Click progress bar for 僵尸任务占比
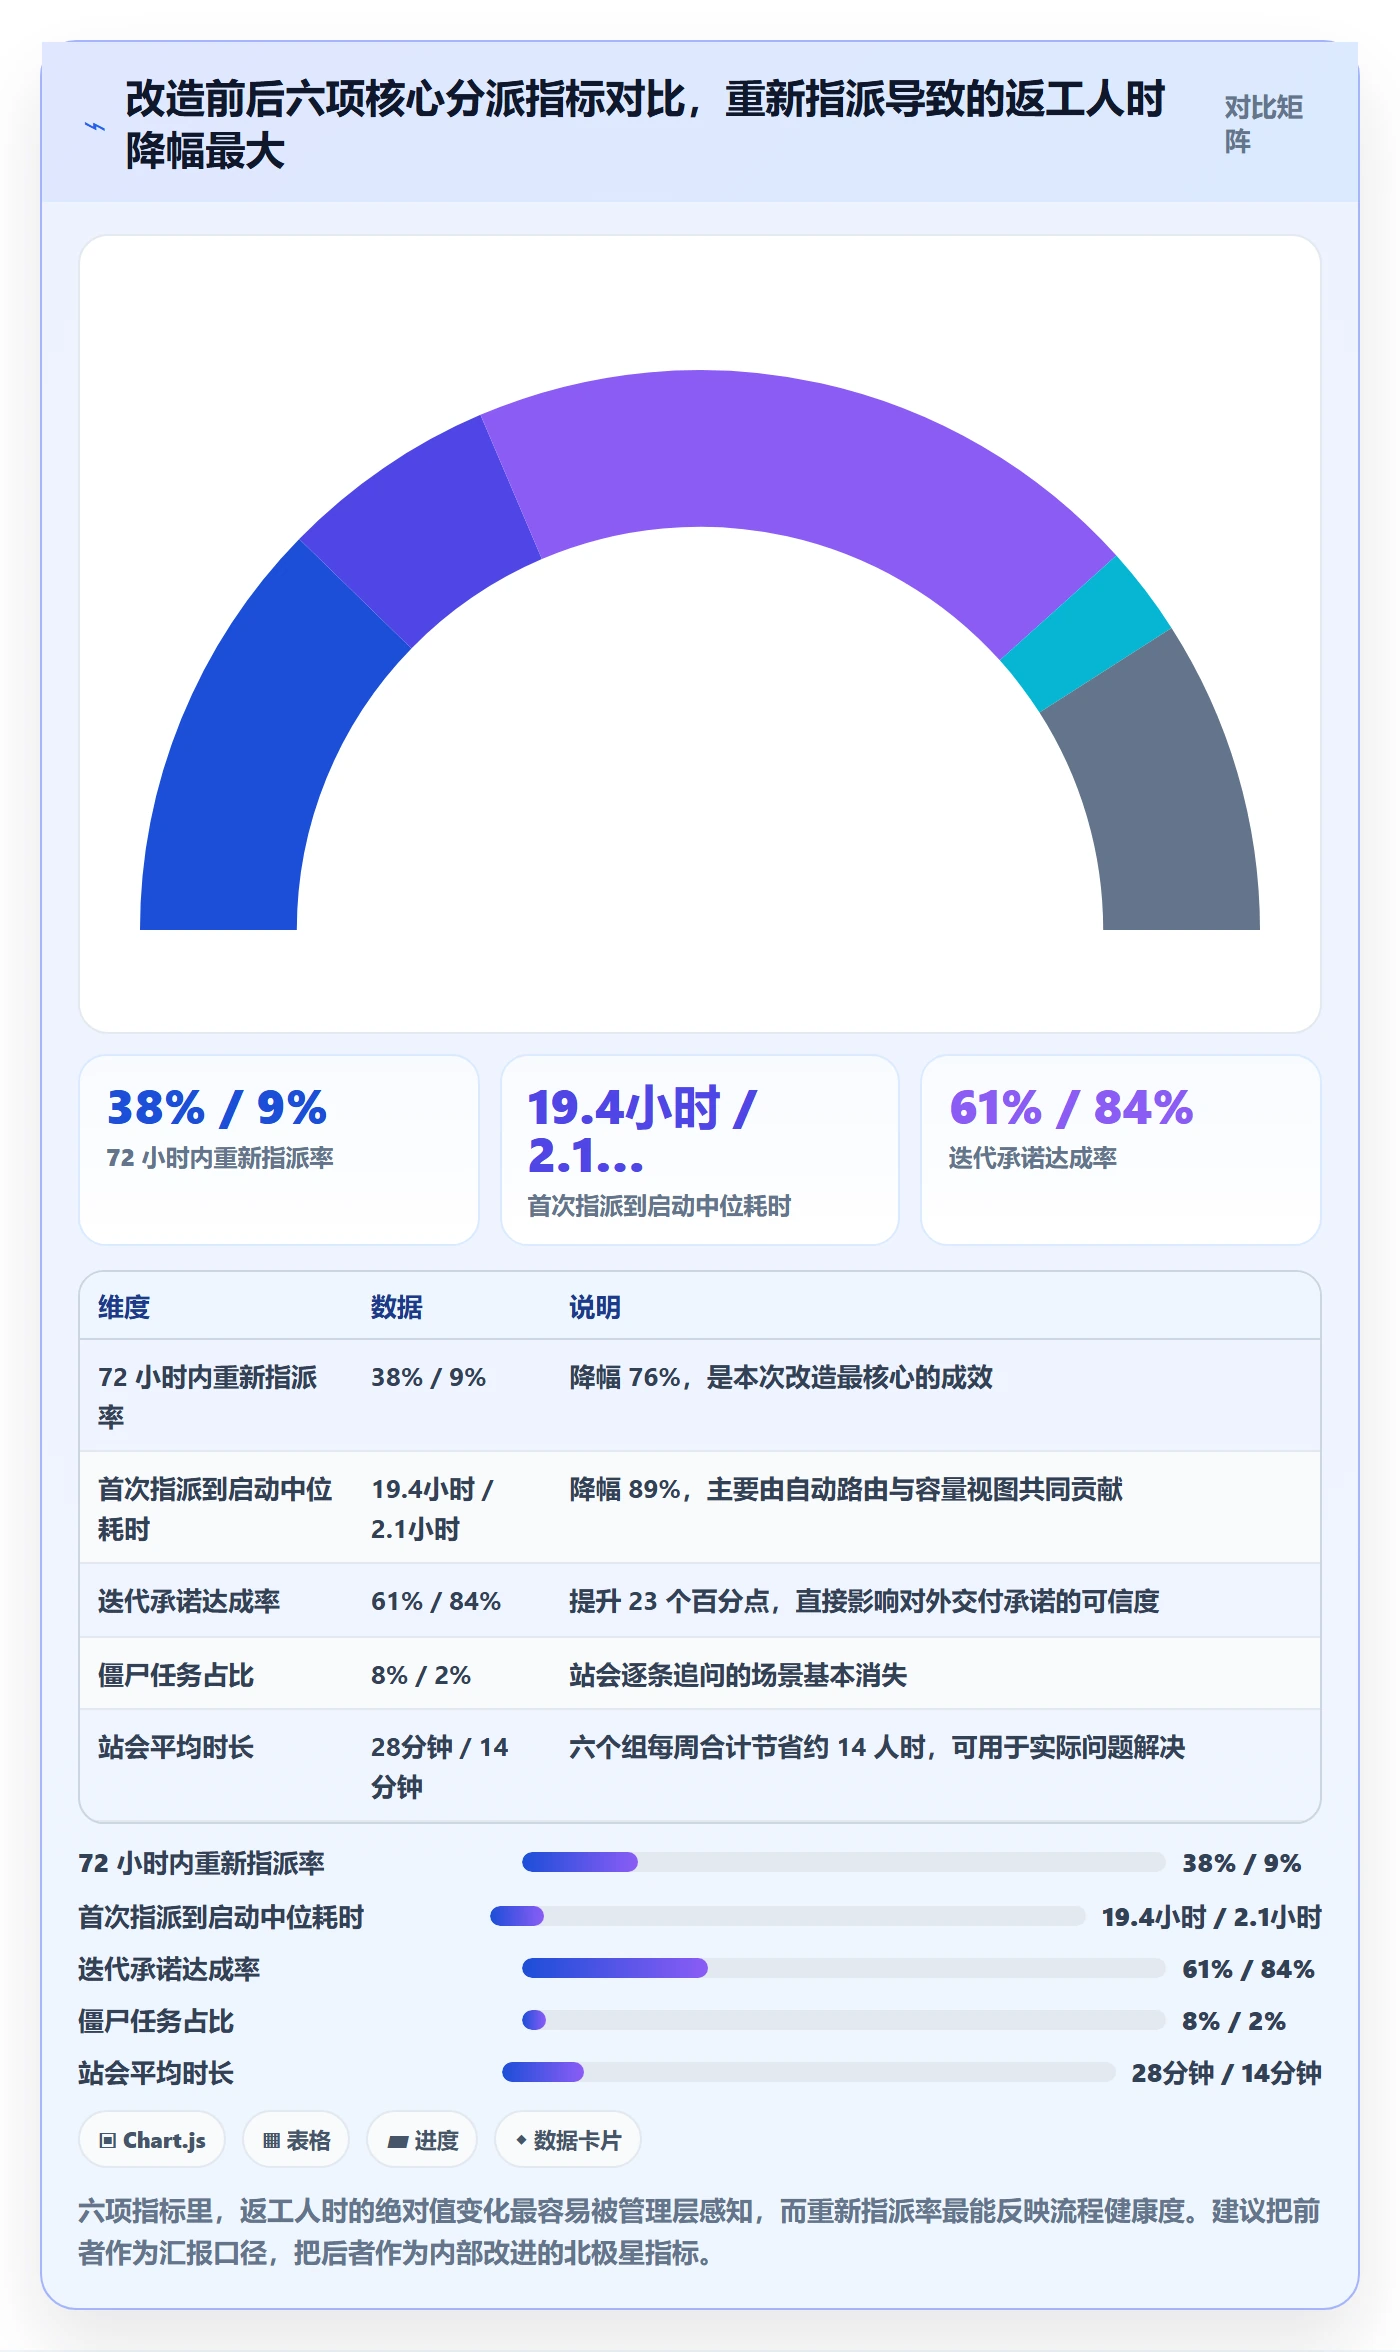This screenshot has height=2352, width=1400. (844, 2020)
